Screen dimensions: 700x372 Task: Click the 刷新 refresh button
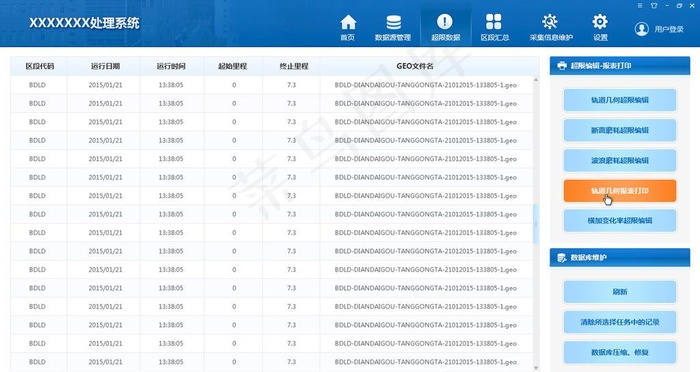click(x=620, y=292)
